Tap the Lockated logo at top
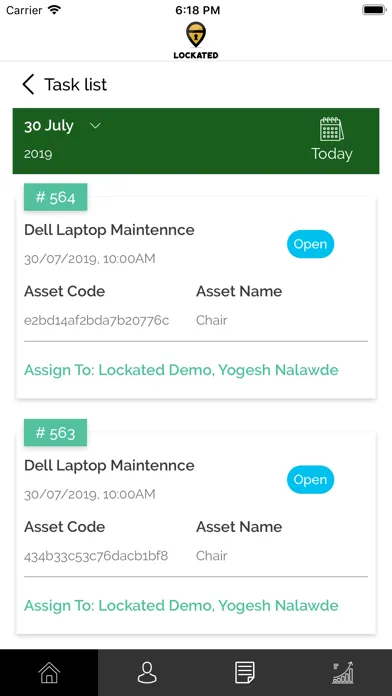The width and height of the screenshot is (392, 696). click(x=196, y=40)
